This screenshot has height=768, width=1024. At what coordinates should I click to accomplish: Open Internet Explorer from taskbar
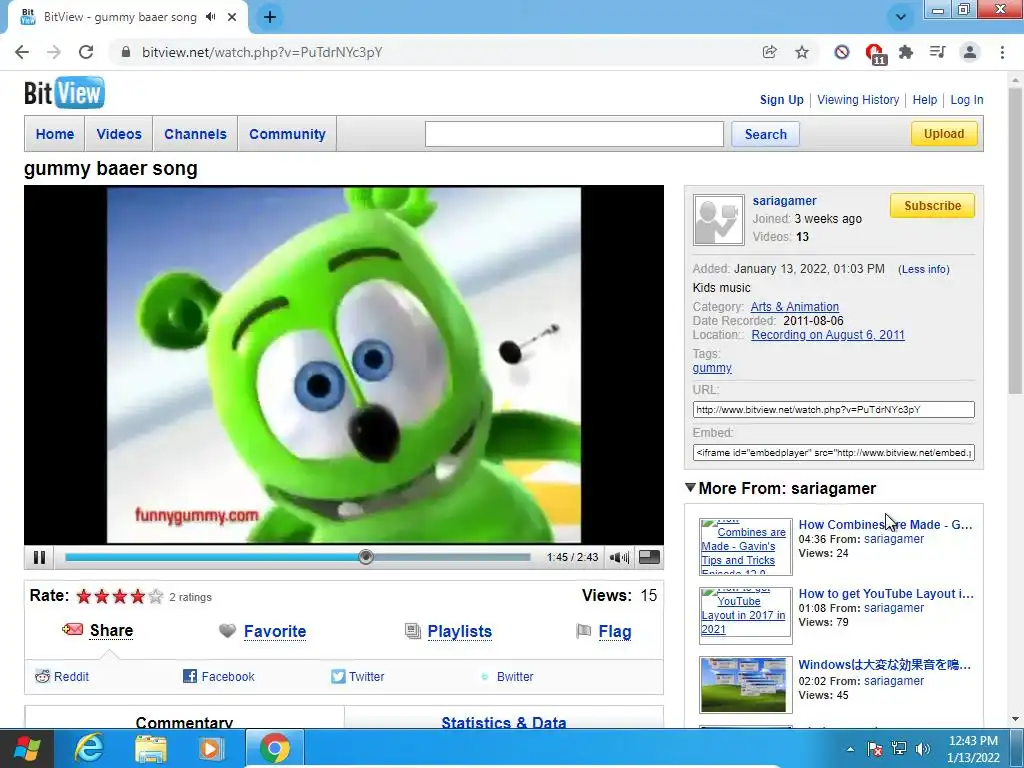[x=89, y=748]
